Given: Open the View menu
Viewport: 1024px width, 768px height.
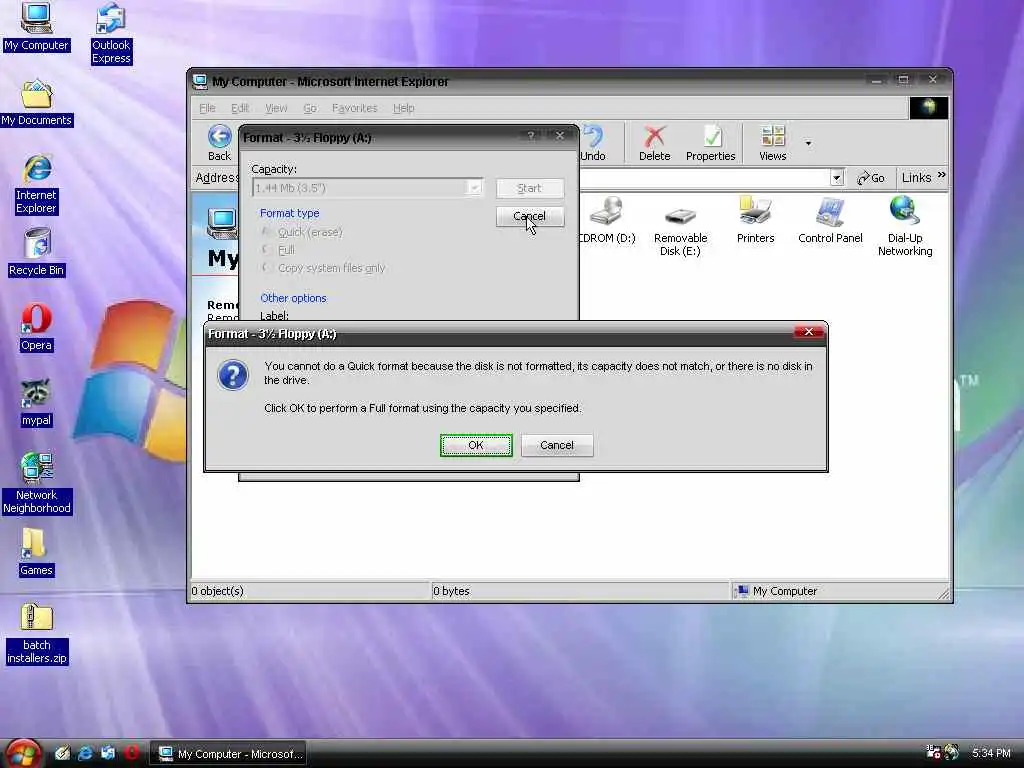Looking at the screenshot, I should 276,108.
